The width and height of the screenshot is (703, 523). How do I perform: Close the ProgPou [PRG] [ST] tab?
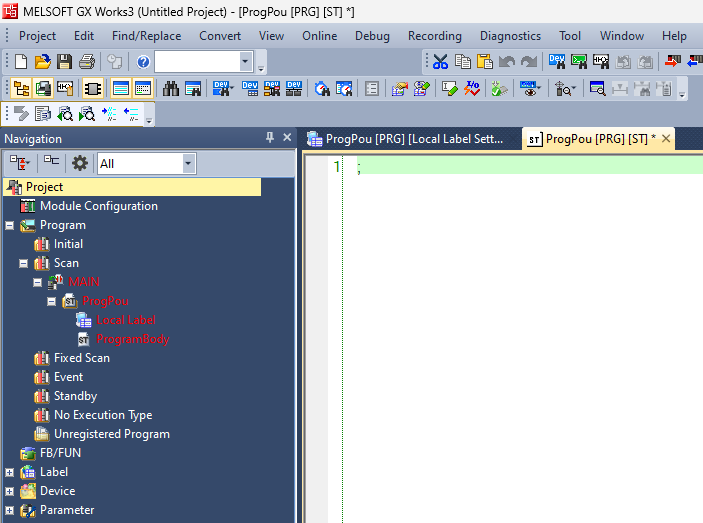click(666, 138)
